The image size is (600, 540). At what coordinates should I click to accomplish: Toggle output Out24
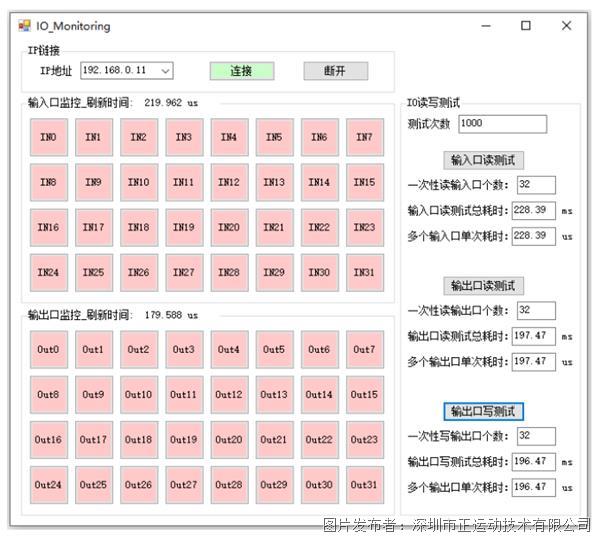point(49,485)
